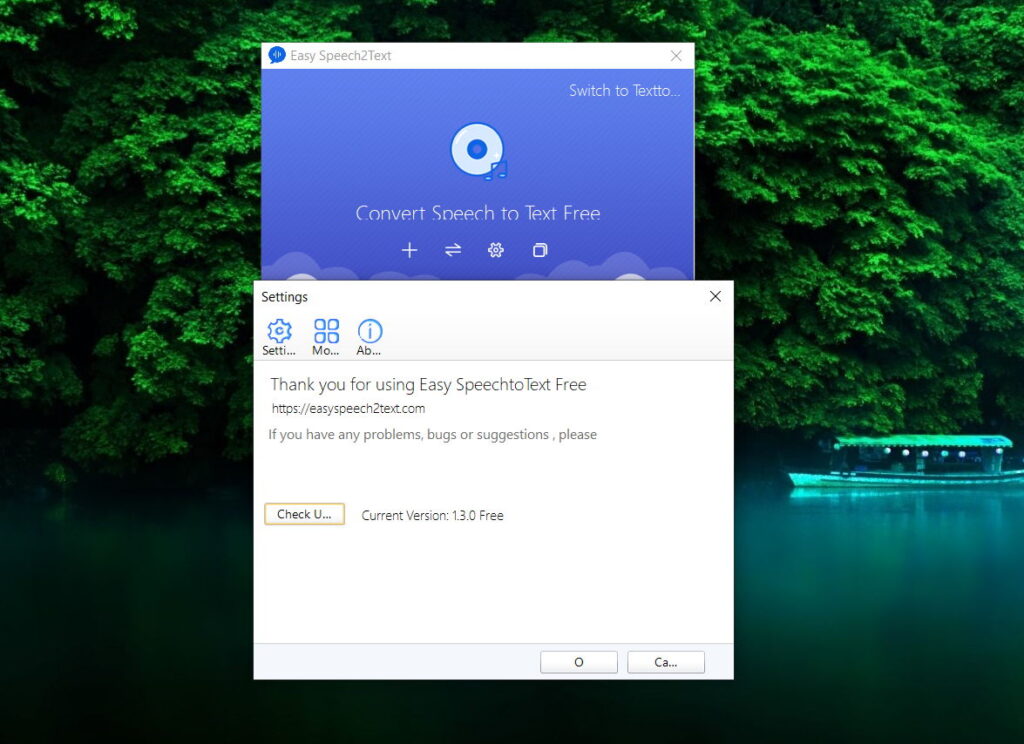
Task: Click the double-arrow convert icon
Action: pyautogui.click(x=453, y=250)
